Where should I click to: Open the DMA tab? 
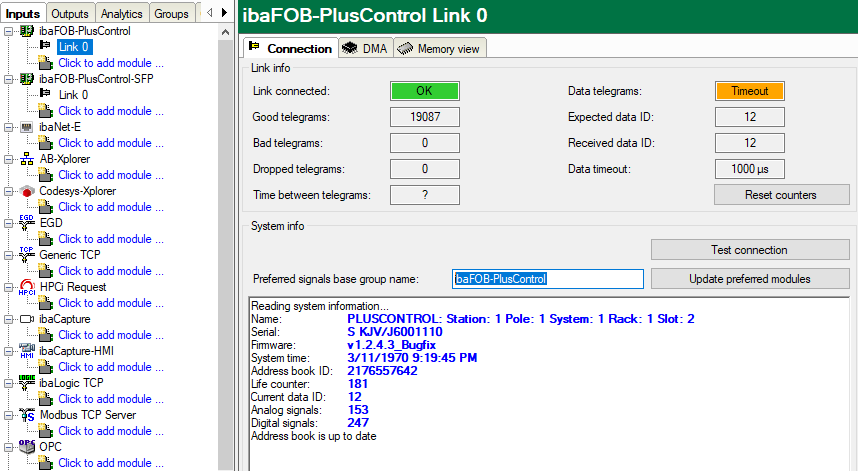point(365,49)
